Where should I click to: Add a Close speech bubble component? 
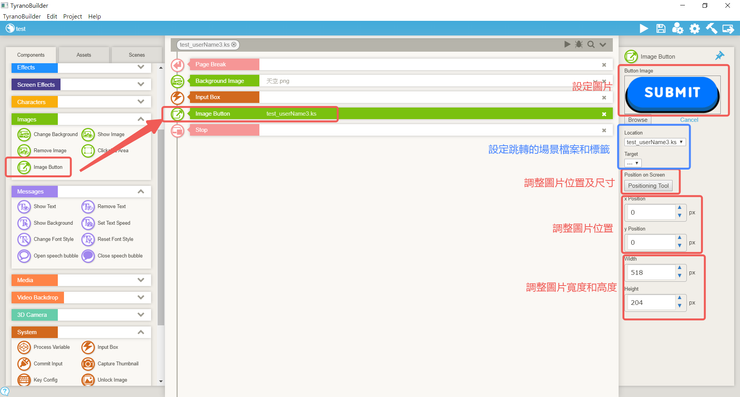[112, 256]
